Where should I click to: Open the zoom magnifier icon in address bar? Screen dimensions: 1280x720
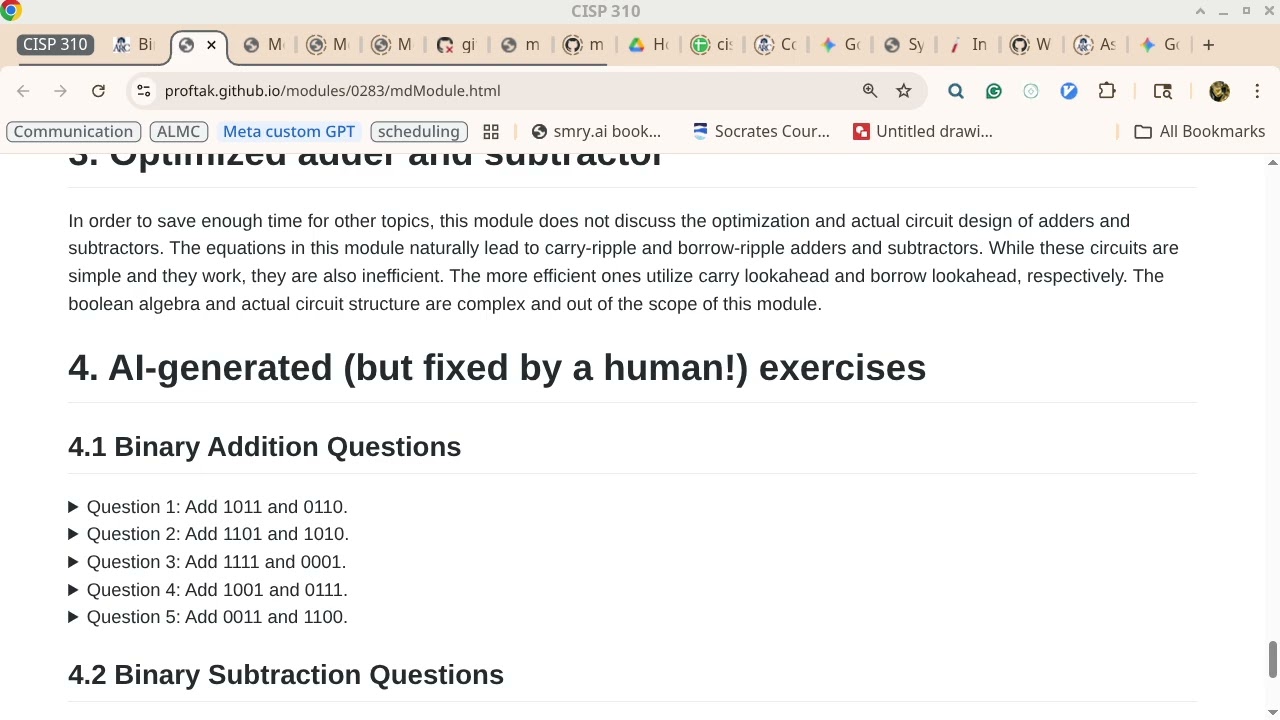pyautogui.click(x=870, y=91)
